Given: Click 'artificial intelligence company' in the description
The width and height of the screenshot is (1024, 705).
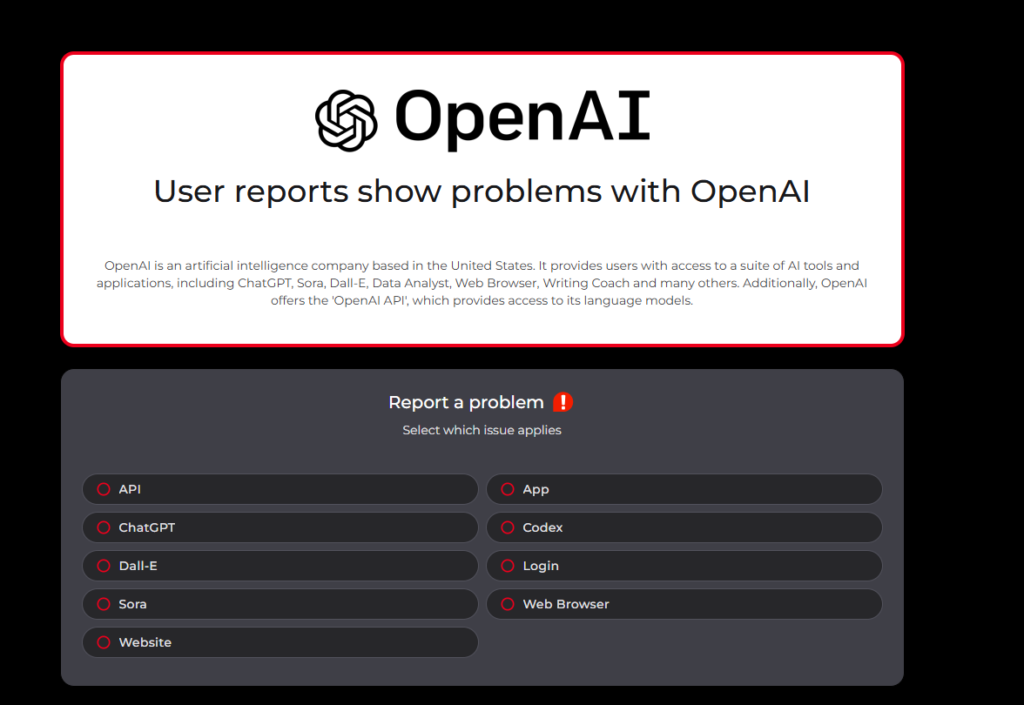Looking at the screenshot, I should click(x=257, y=265).
